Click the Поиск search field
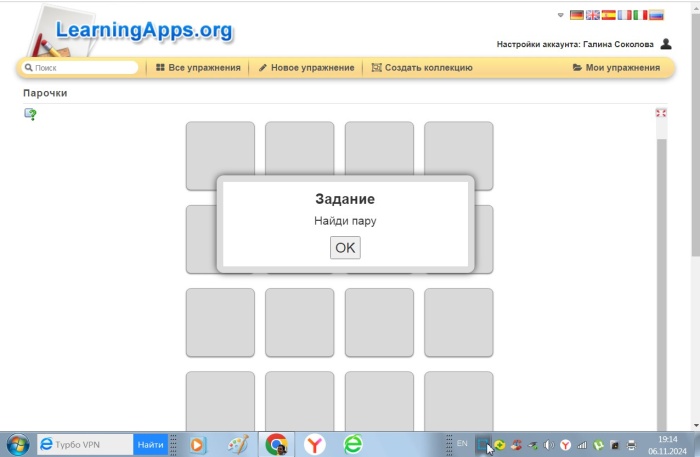The width and height of the screenshot is (700, 457). tap(82, 68)
